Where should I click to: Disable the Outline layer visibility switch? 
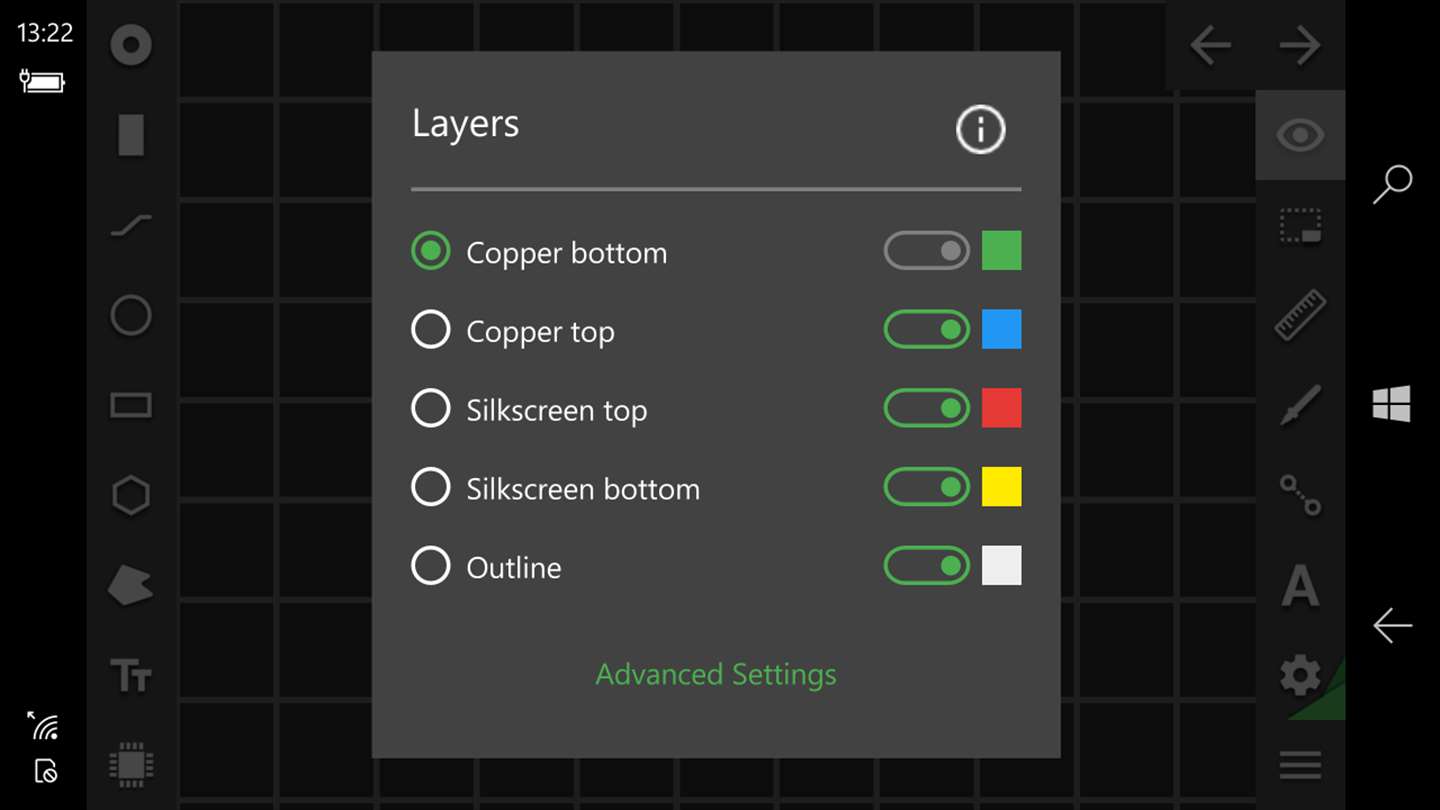(926, 566)
